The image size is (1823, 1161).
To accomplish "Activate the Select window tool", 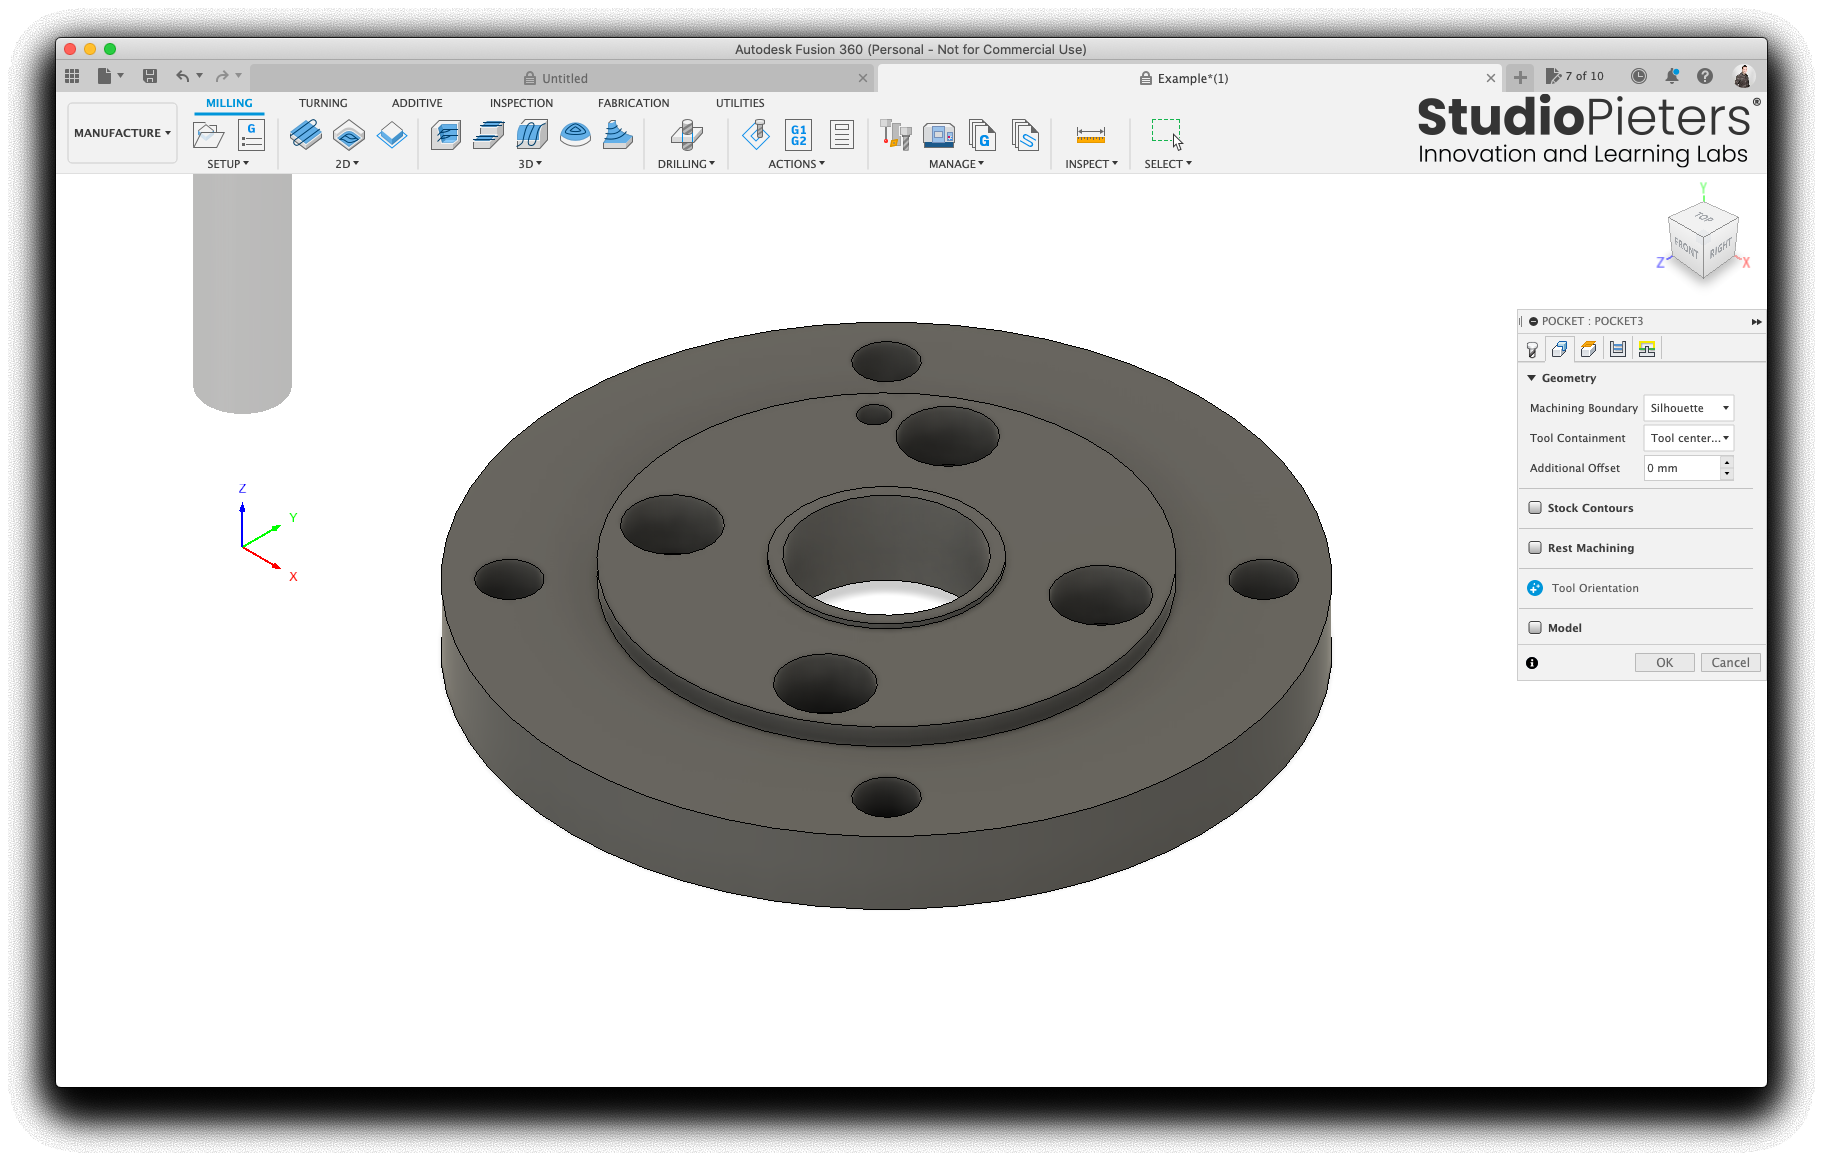I will pos(1167,134).
